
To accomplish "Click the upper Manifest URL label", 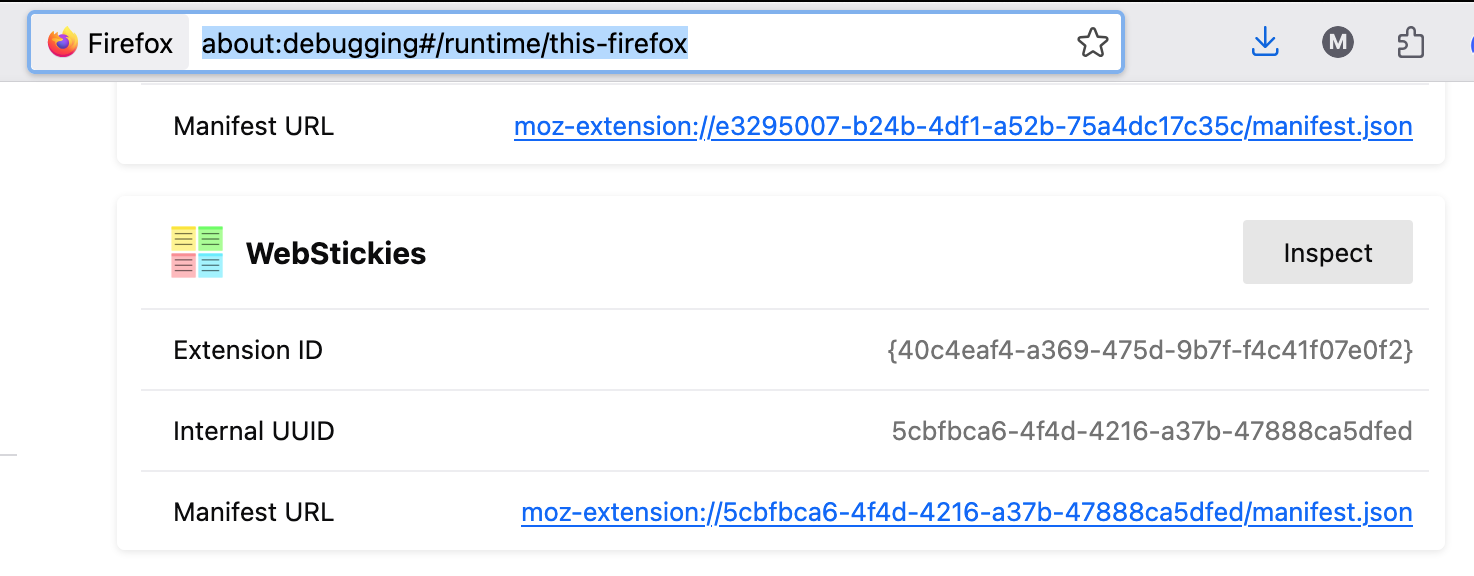I will point(254,127).
